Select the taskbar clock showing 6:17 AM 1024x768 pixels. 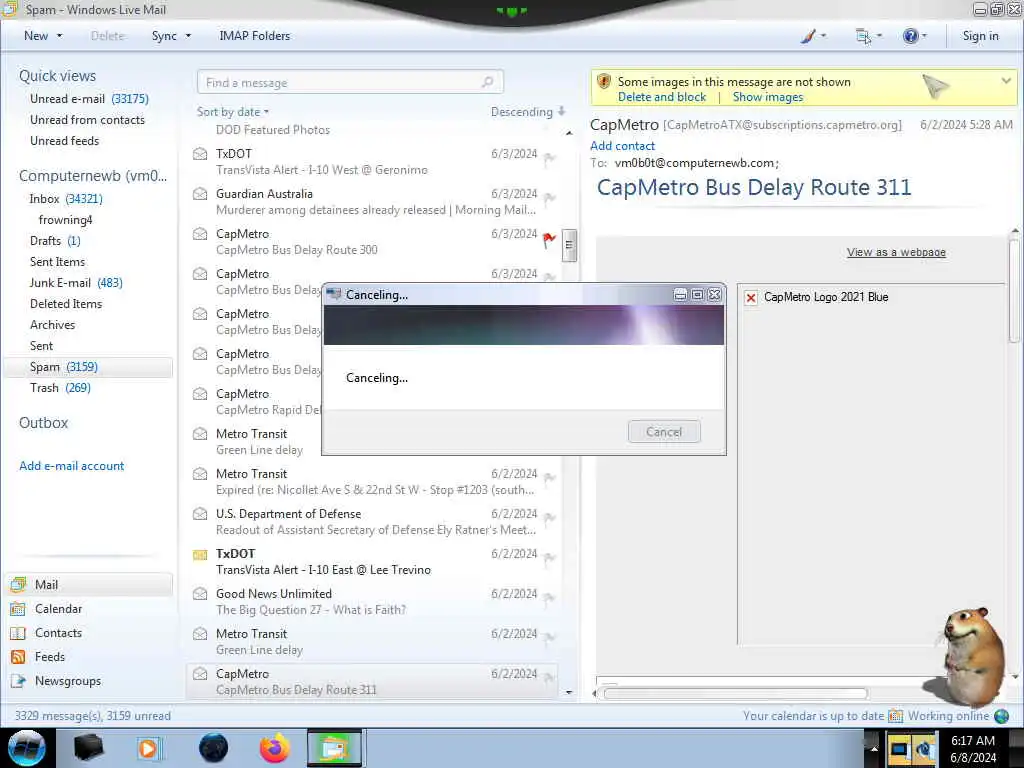click(973, 749)
